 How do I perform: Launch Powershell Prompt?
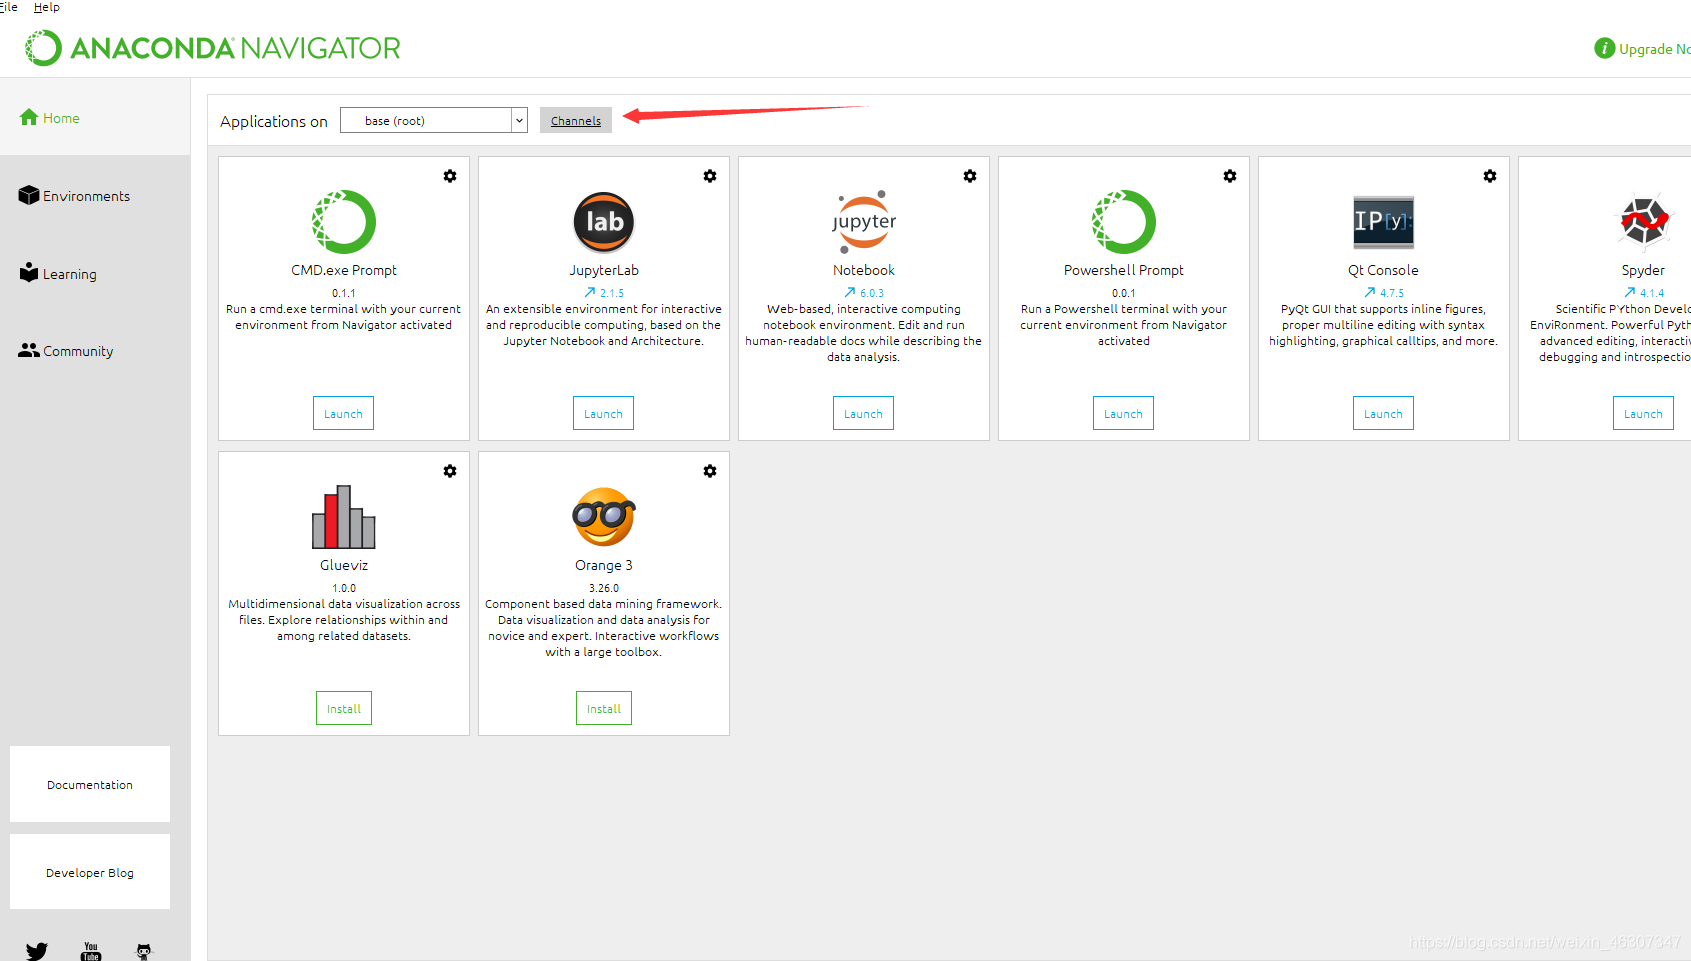tap(1124, 413)
